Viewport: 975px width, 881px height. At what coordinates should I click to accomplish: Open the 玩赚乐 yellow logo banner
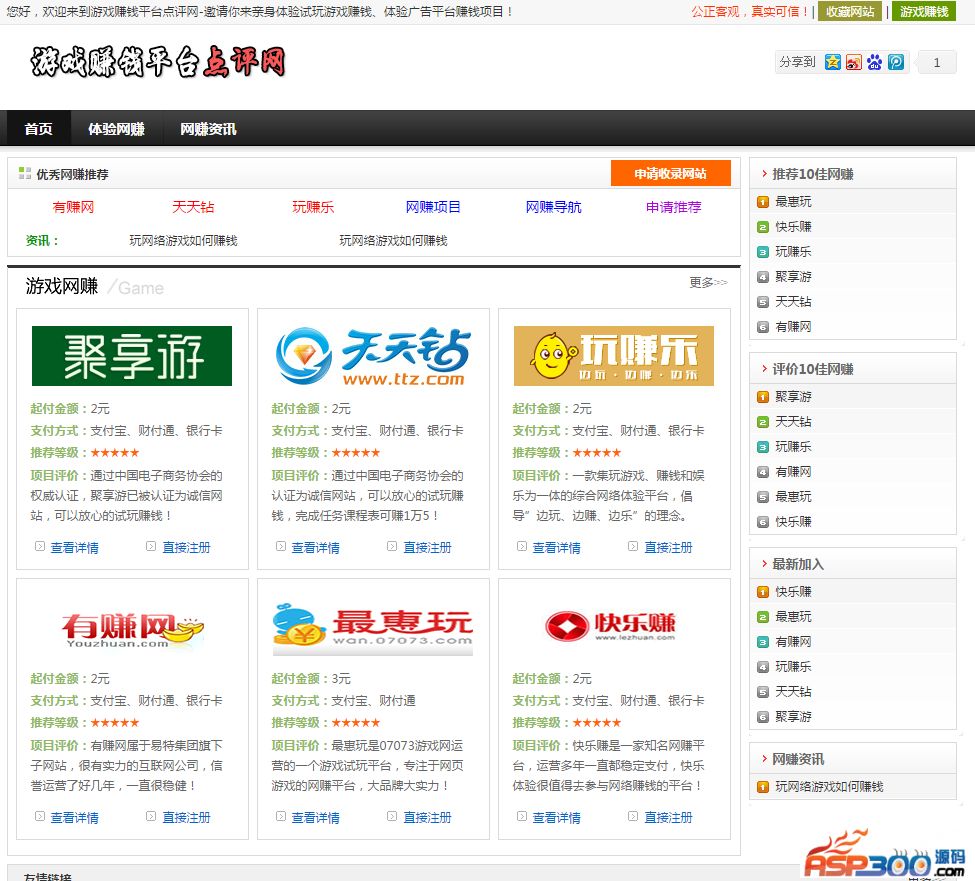pos(614,356)
